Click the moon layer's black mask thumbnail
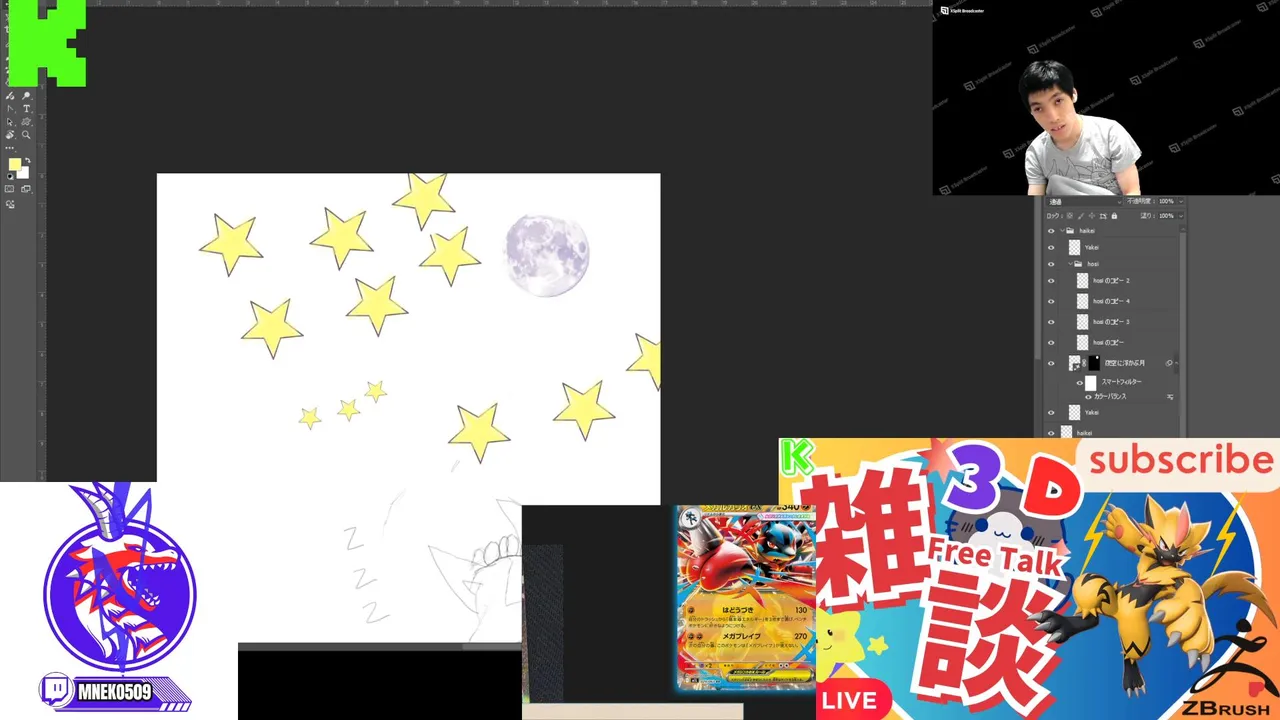The image size is (1280, 720). point(1094,363)
